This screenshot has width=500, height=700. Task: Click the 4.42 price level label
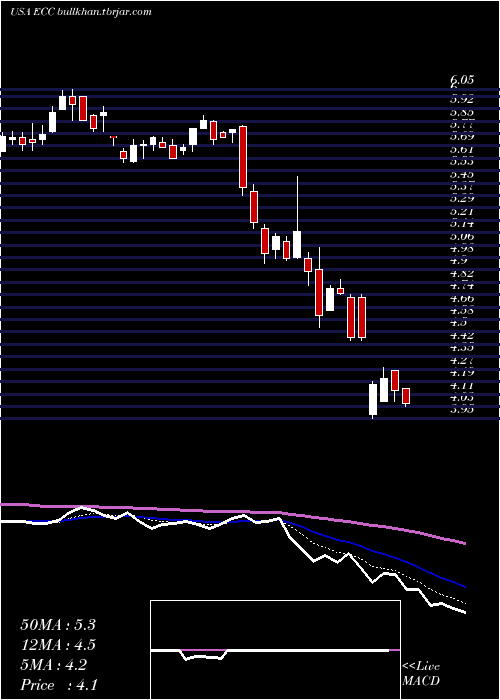tap(462, 335)
